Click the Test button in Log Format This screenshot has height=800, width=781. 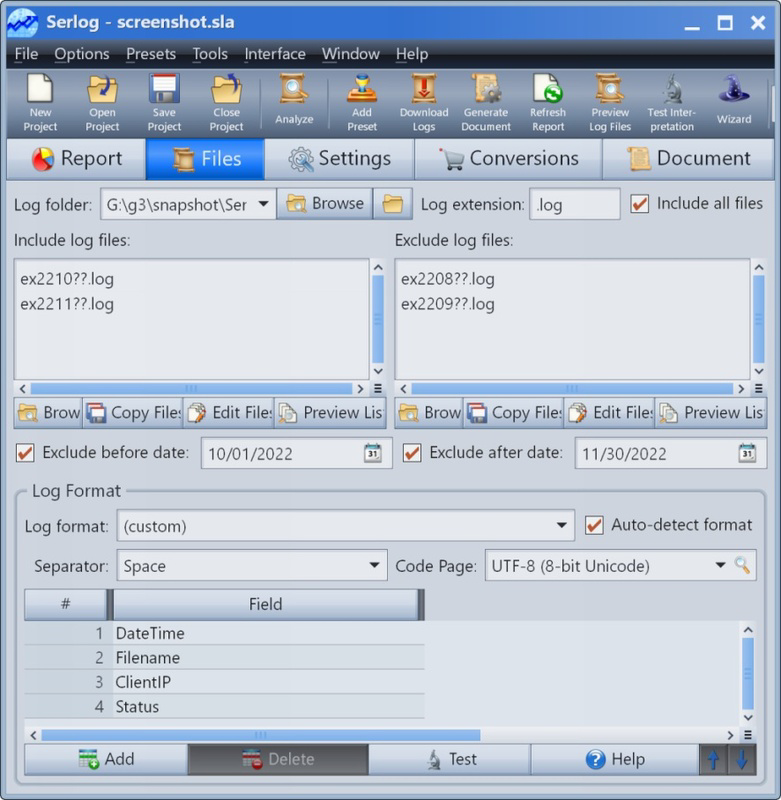point(449,759)
